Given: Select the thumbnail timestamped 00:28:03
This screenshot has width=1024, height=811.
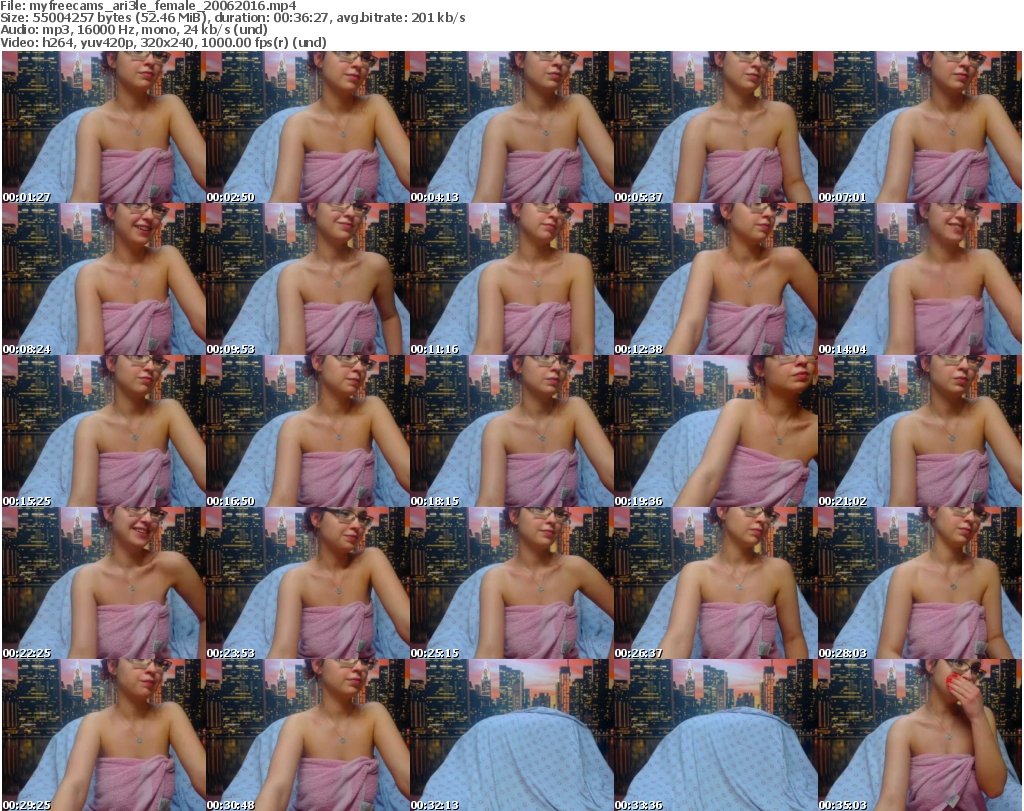Looking at the screenshot, I should (x=919, y=583).
